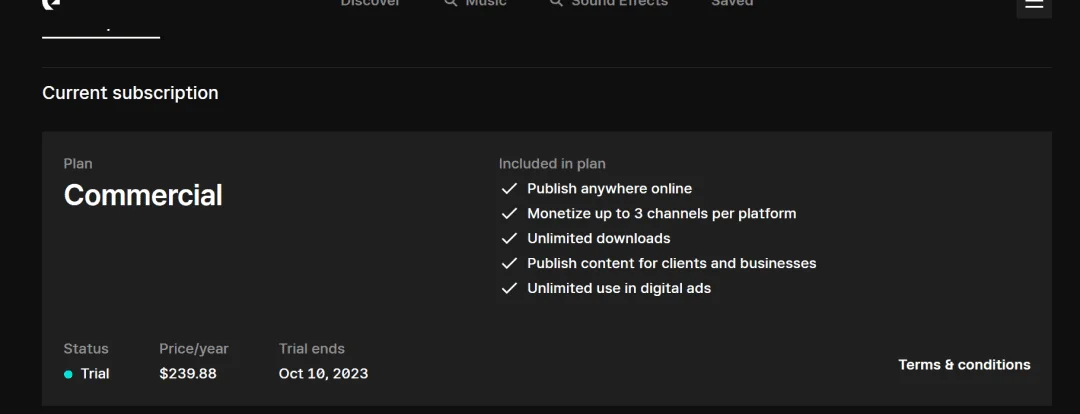1080x414 pixels.
Task: Click the Included in plan label
Action: click(x=552, y=164)
